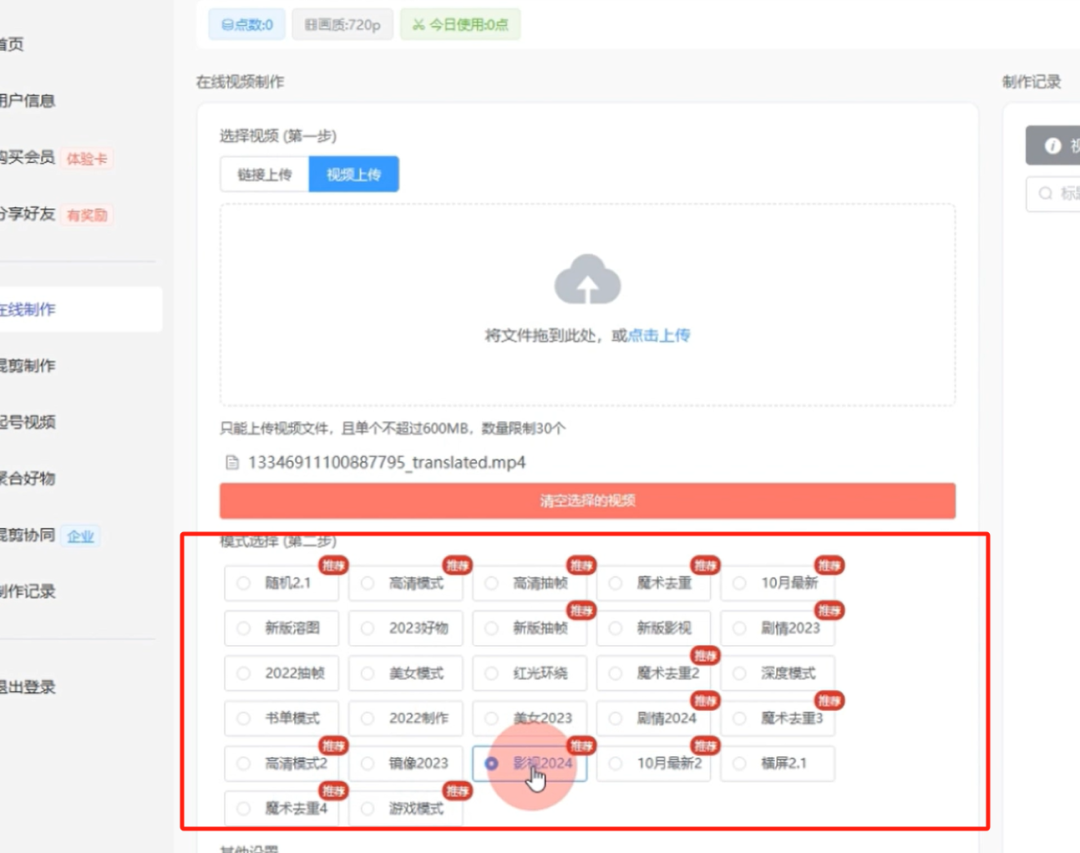This screenshot has height=853, width=1080.
Task: Open 起号视频 in the sidebar
Action: click(x=28, y=422)
